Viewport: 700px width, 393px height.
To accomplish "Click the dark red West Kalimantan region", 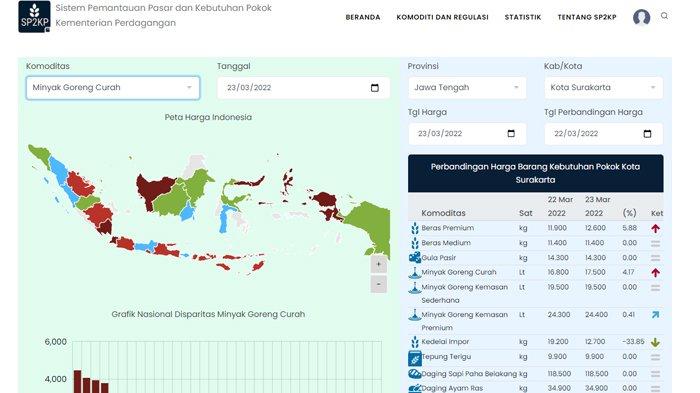I will point(152,190).
